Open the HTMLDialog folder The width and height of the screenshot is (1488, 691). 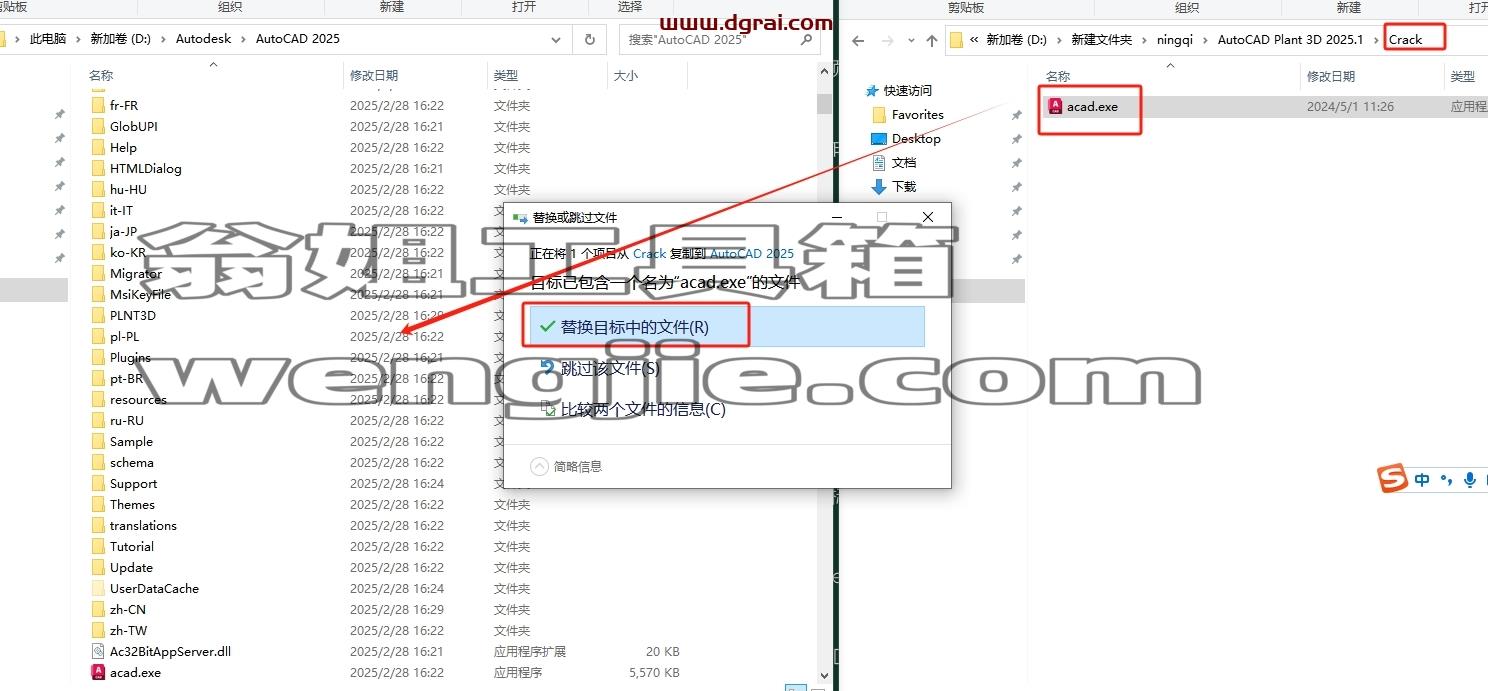(x=146, y=168)
